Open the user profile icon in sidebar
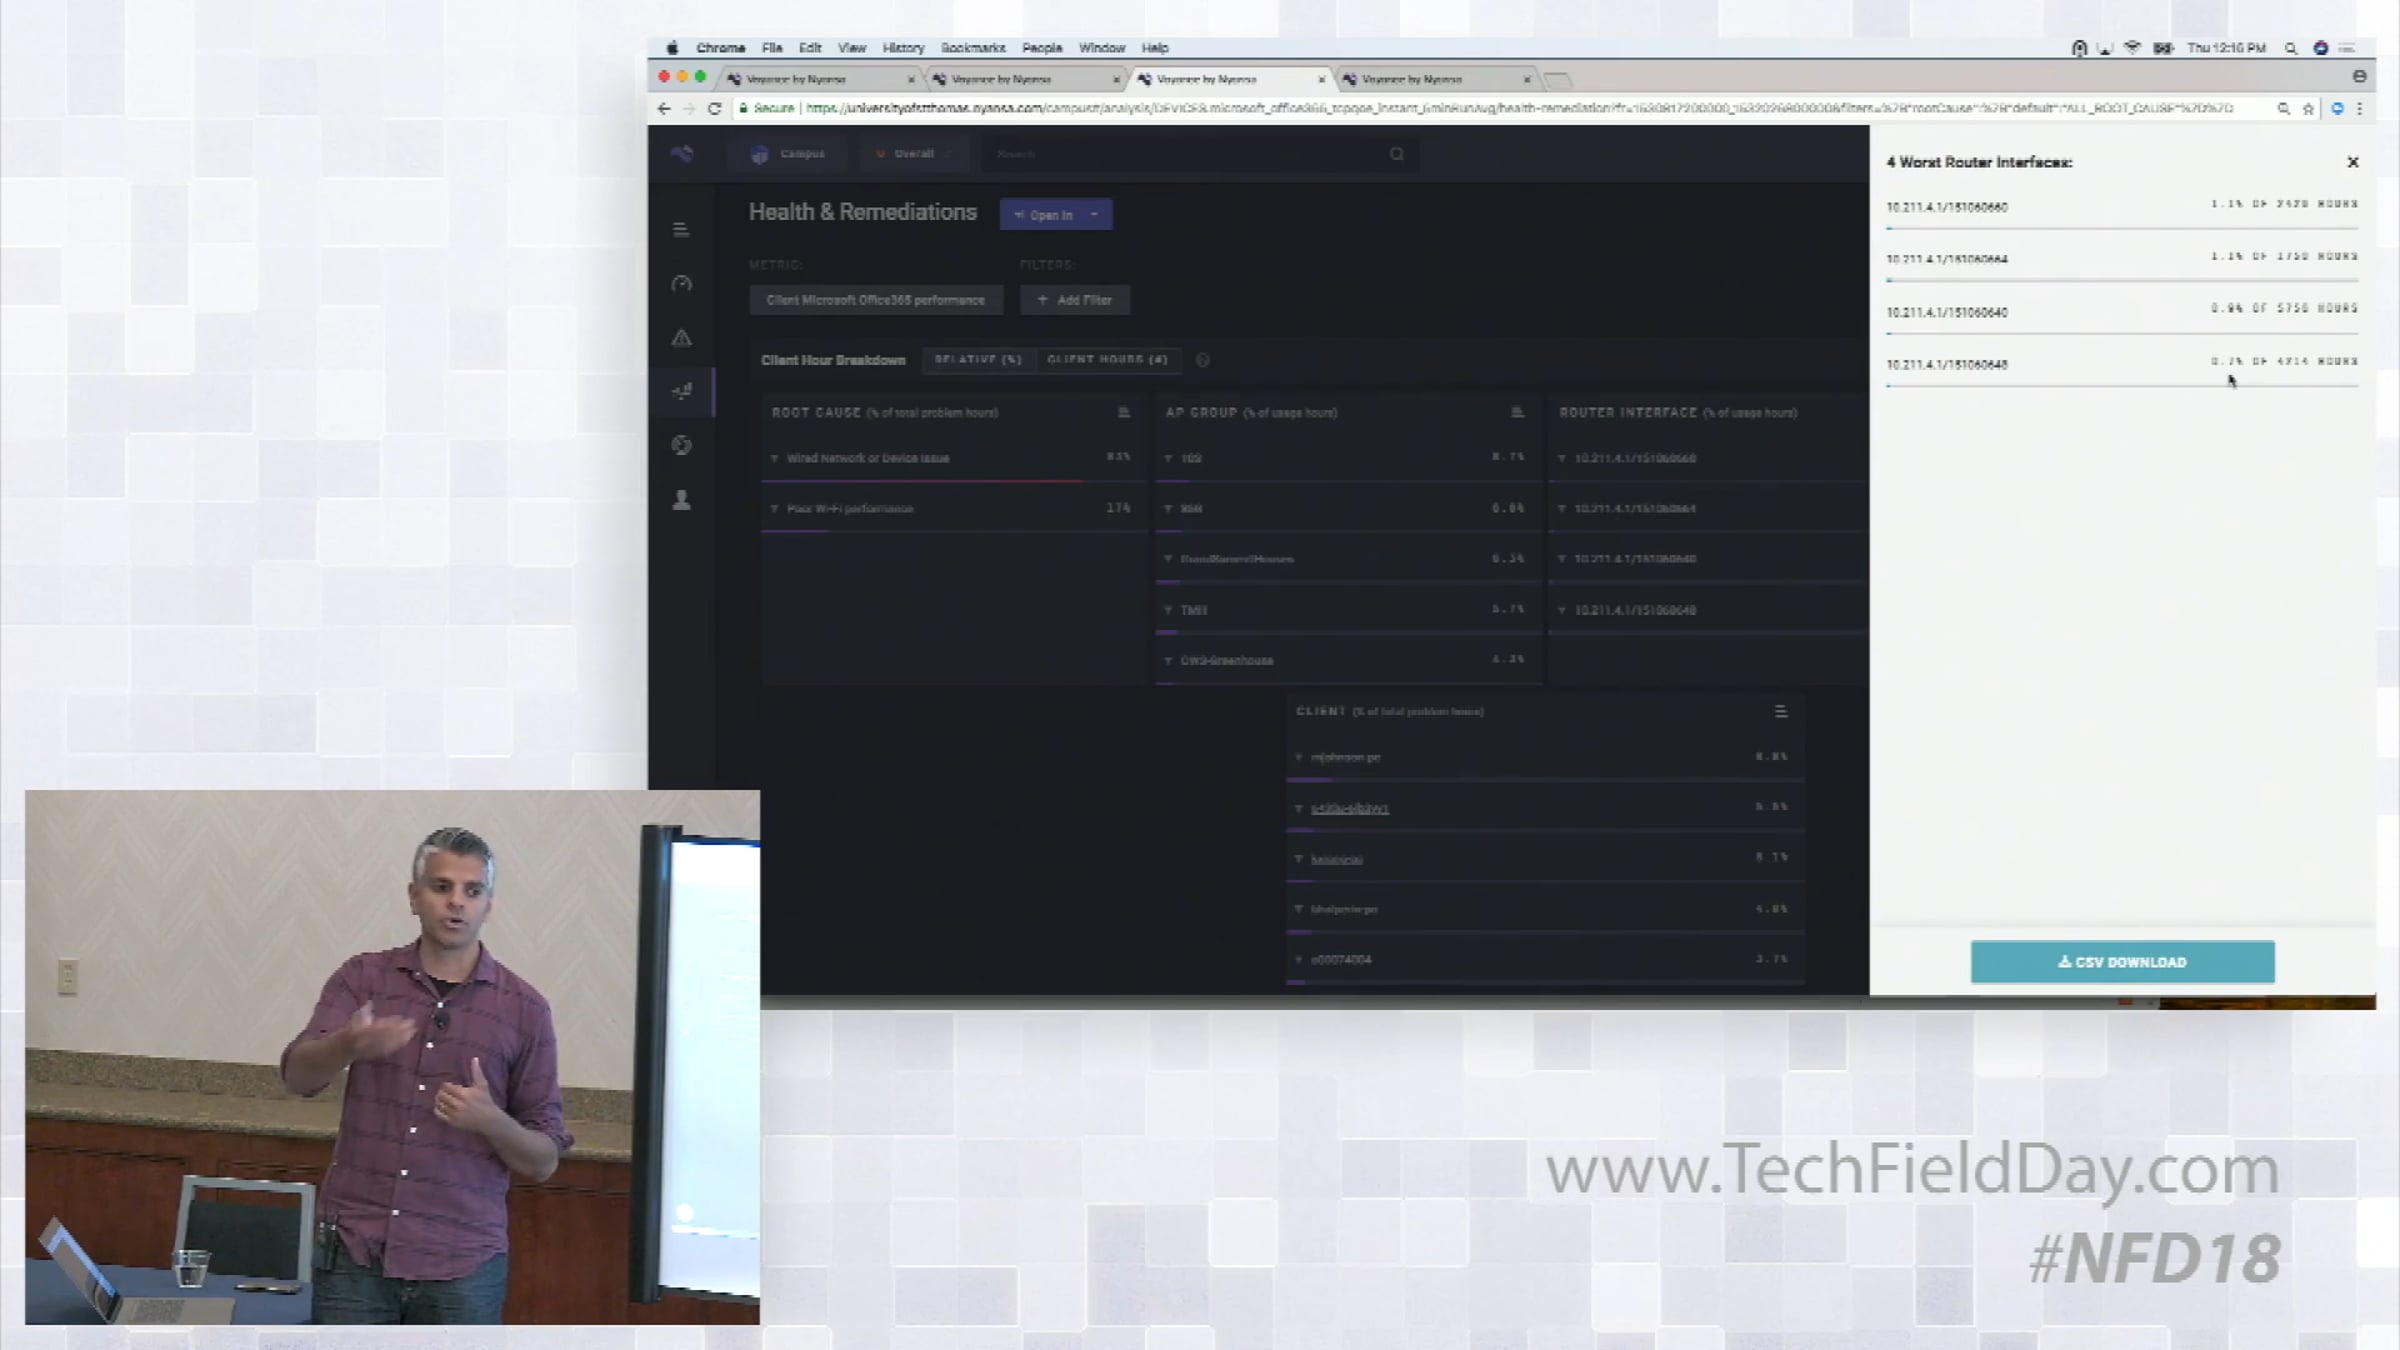Screen dimensions: 2400x1350 pyautogui.click(x=682, y=500)
